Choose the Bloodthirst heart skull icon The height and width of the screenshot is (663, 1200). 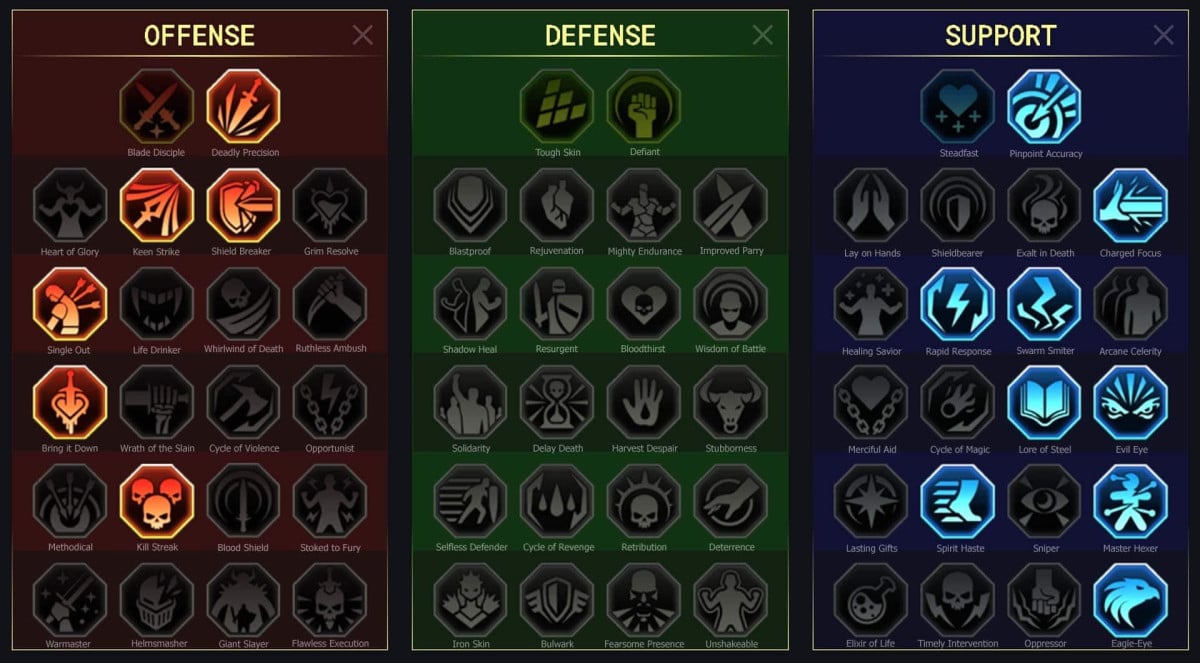tap(644, 303)
